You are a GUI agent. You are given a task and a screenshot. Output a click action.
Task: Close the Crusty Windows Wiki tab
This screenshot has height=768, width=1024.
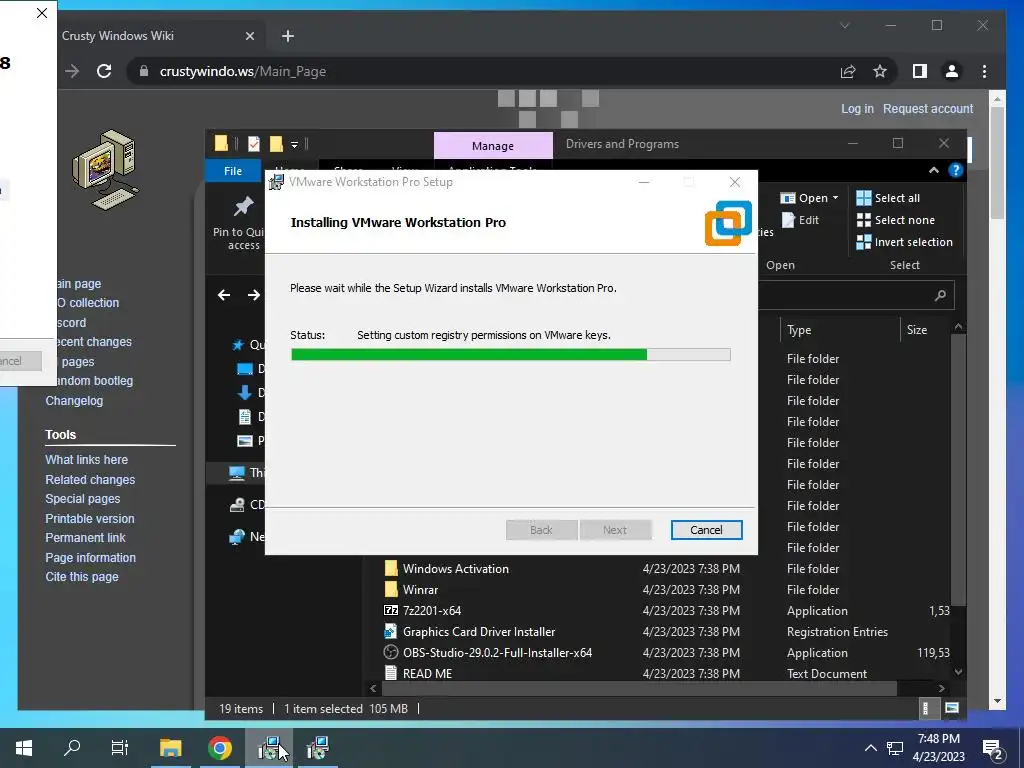tap(249, 36)
